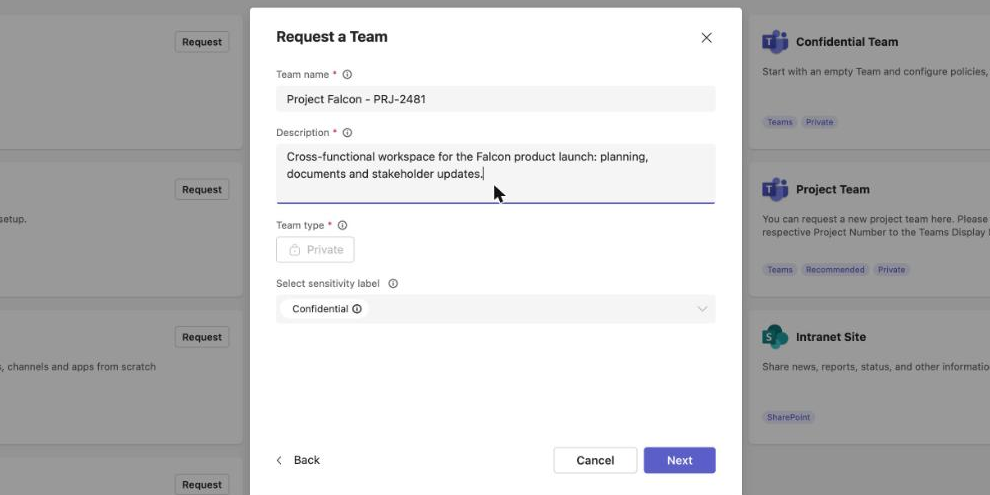Image resolution: width=990 pixels, height=495 pixels.
Task: Close the Request a Team dialog
Action: 707,38
